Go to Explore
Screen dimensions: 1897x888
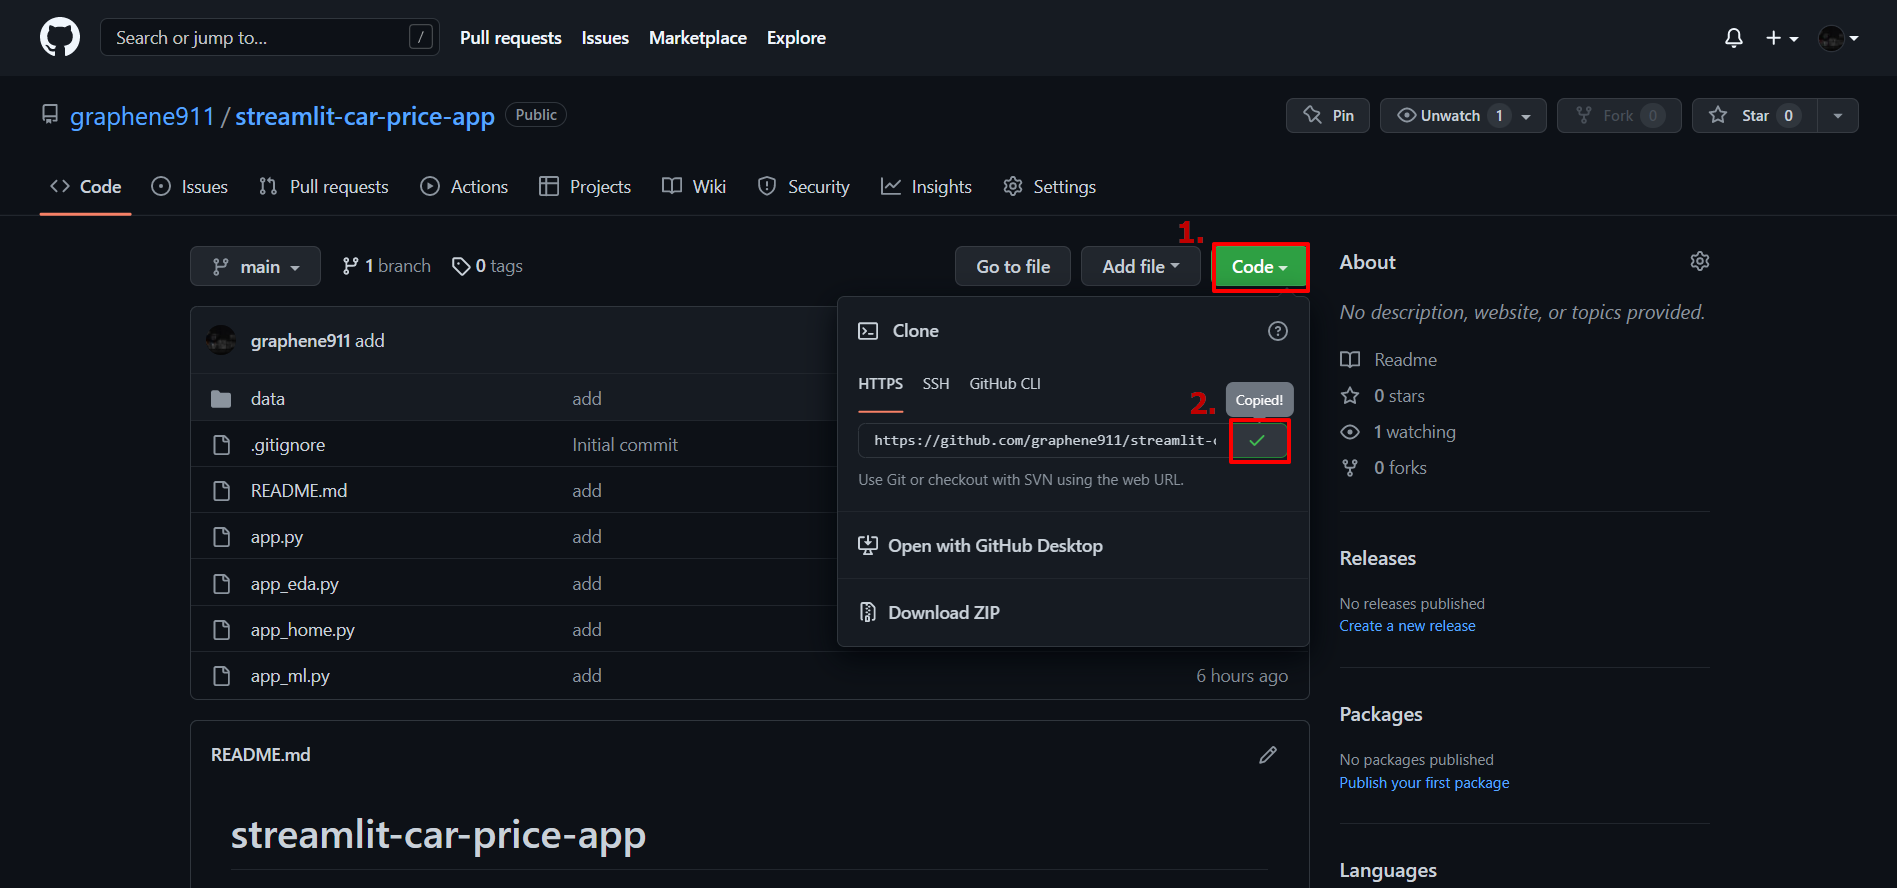pos(796,38)
